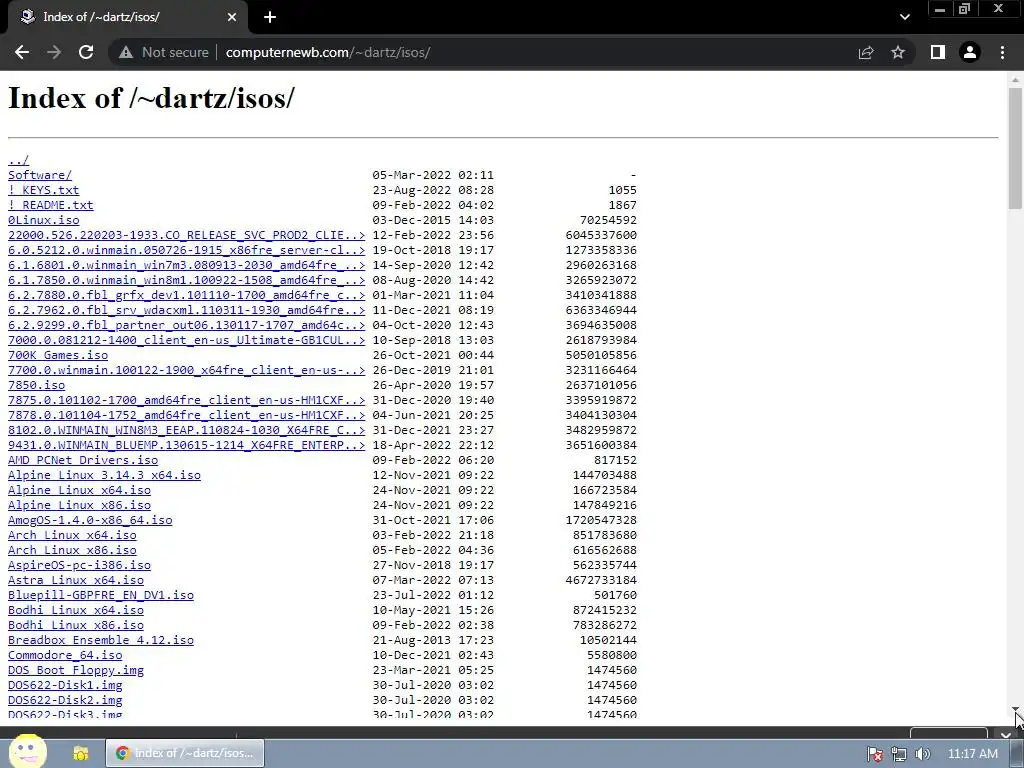The height and width of the screenshot is (768, 1024).
Task: Download AMD_PCNet_Drivers.iso
Action: (x=82, y=460)
